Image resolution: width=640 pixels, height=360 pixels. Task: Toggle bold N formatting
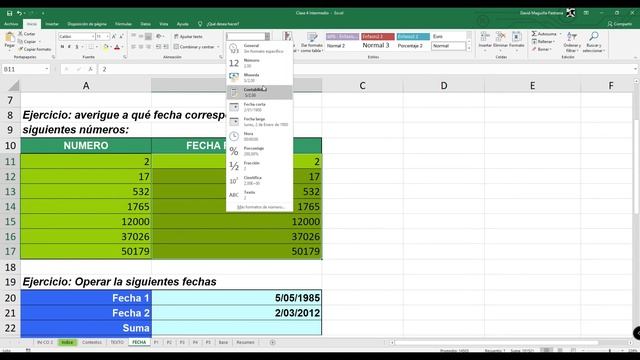[x=62, y=47]
